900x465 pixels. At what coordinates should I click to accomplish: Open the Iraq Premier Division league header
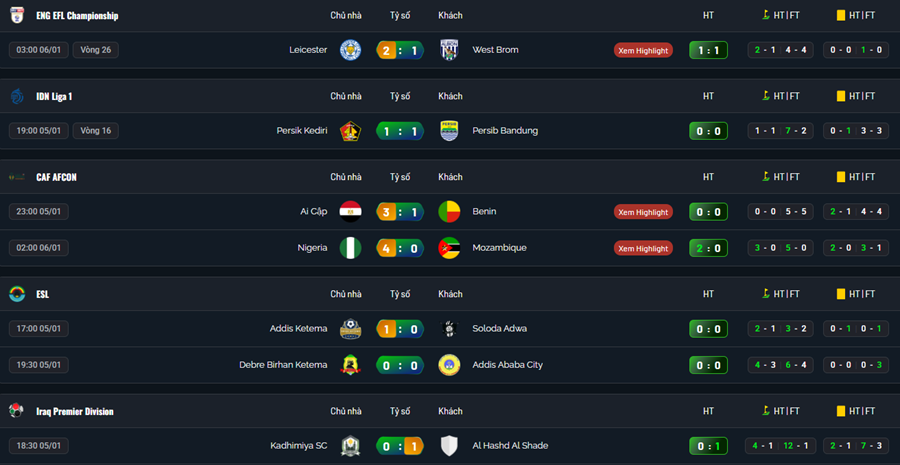[75, 412]
